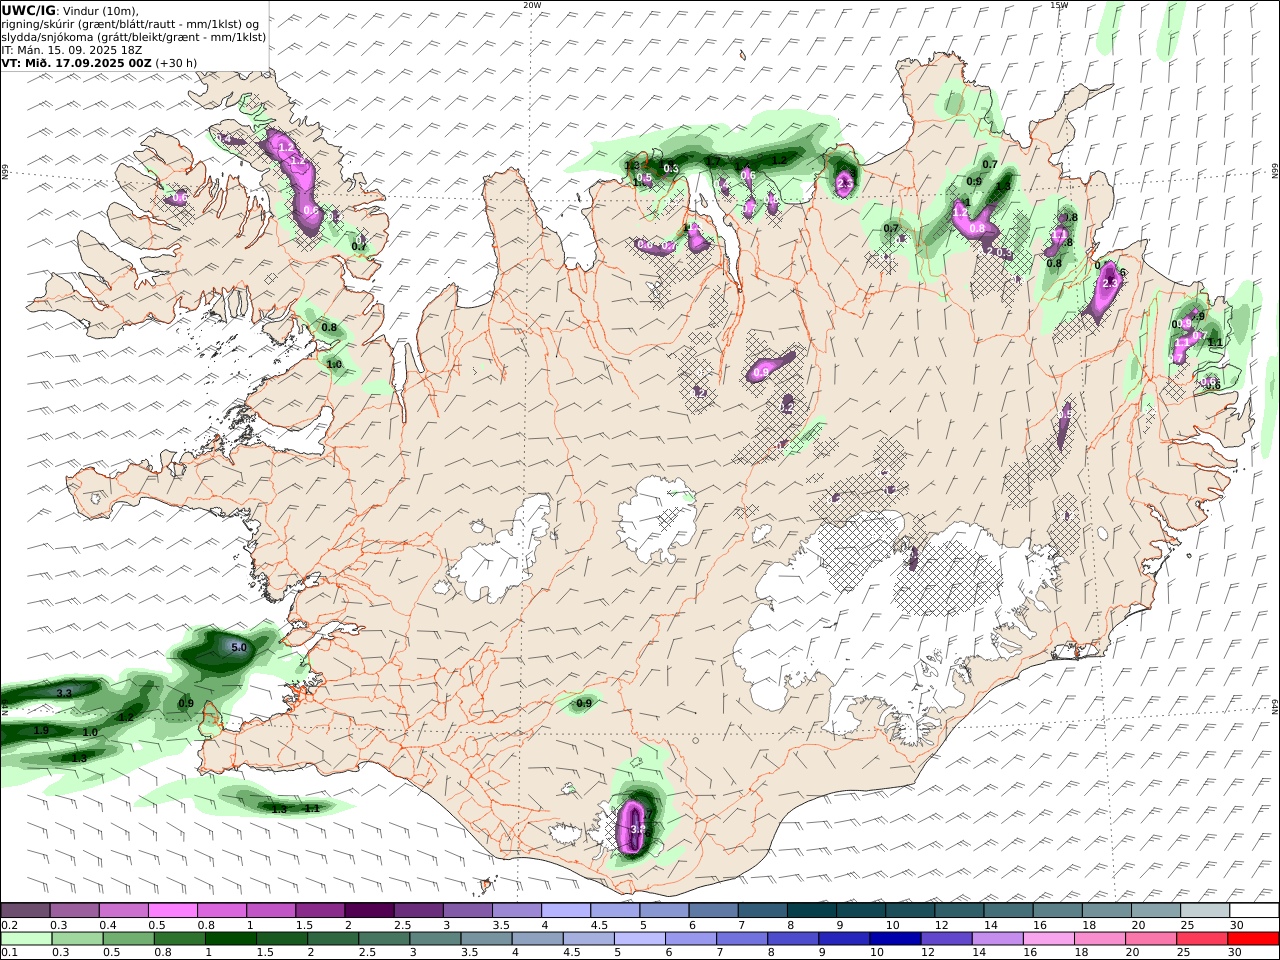Click the '0.1' label in lower legend
Image resolution: width=1280 pixels, height=960 pixels.
(9, 953)
